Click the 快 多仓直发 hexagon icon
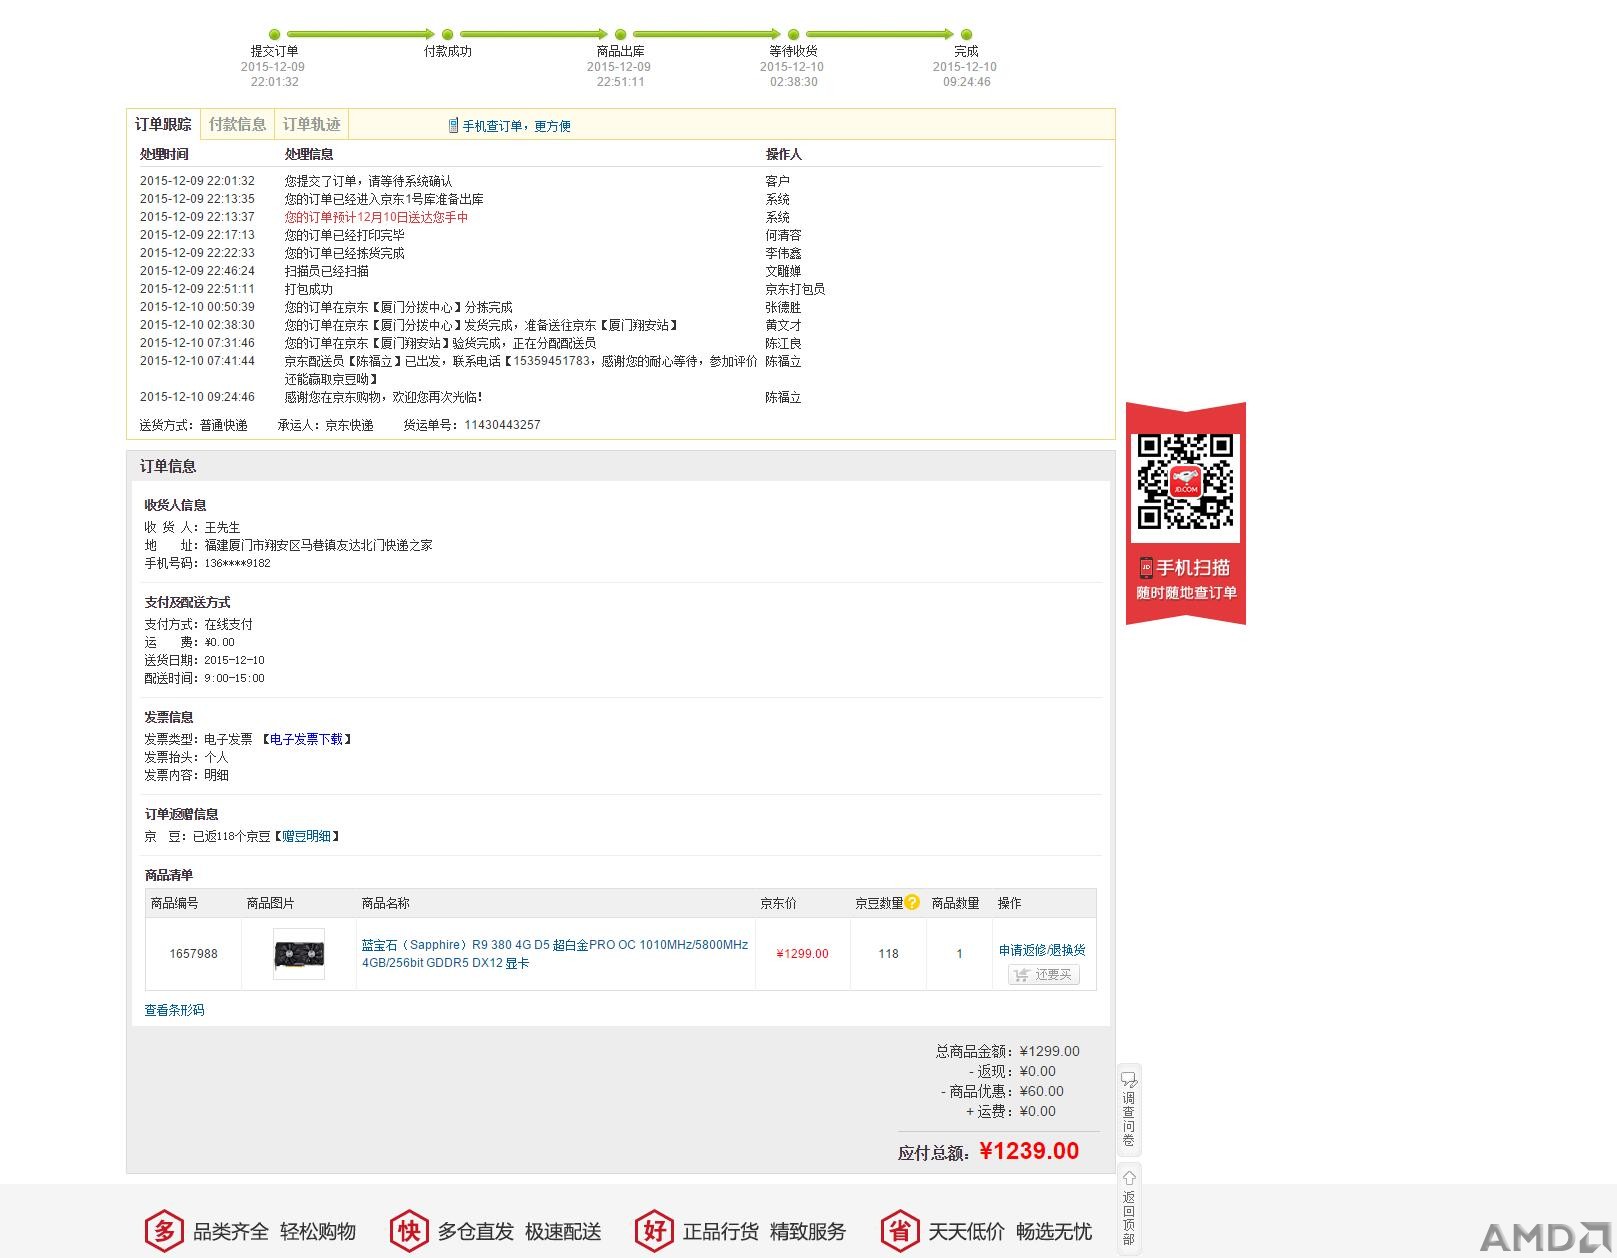The height and width of the screenshot is (1258, 1617). click(x=409, y=1231)
